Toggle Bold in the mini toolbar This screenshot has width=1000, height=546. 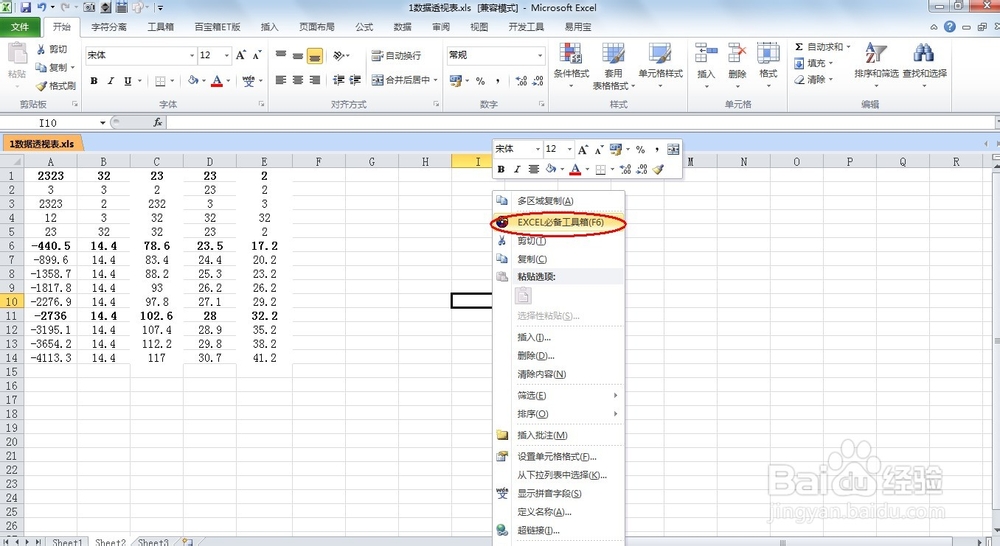coord(501,169)
